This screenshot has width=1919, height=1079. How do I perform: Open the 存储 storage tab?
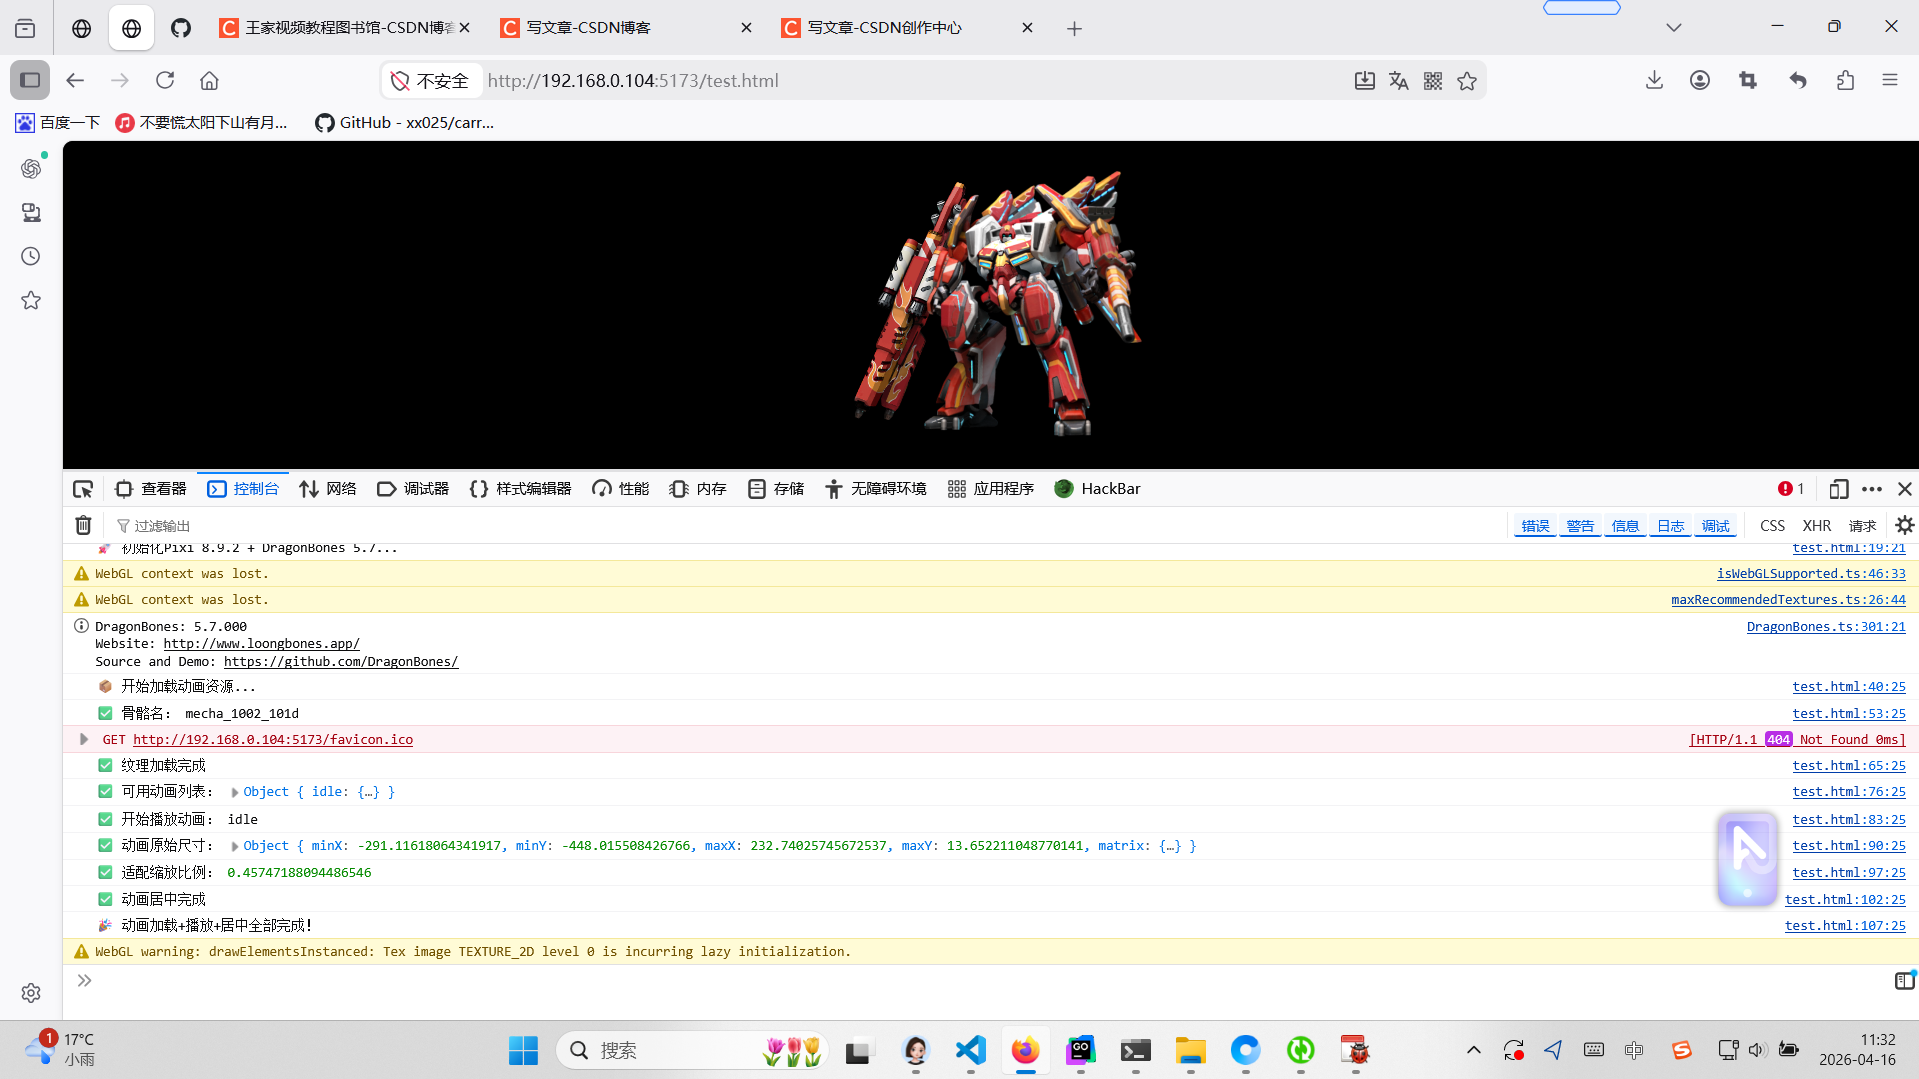click(x=776, y=489)
